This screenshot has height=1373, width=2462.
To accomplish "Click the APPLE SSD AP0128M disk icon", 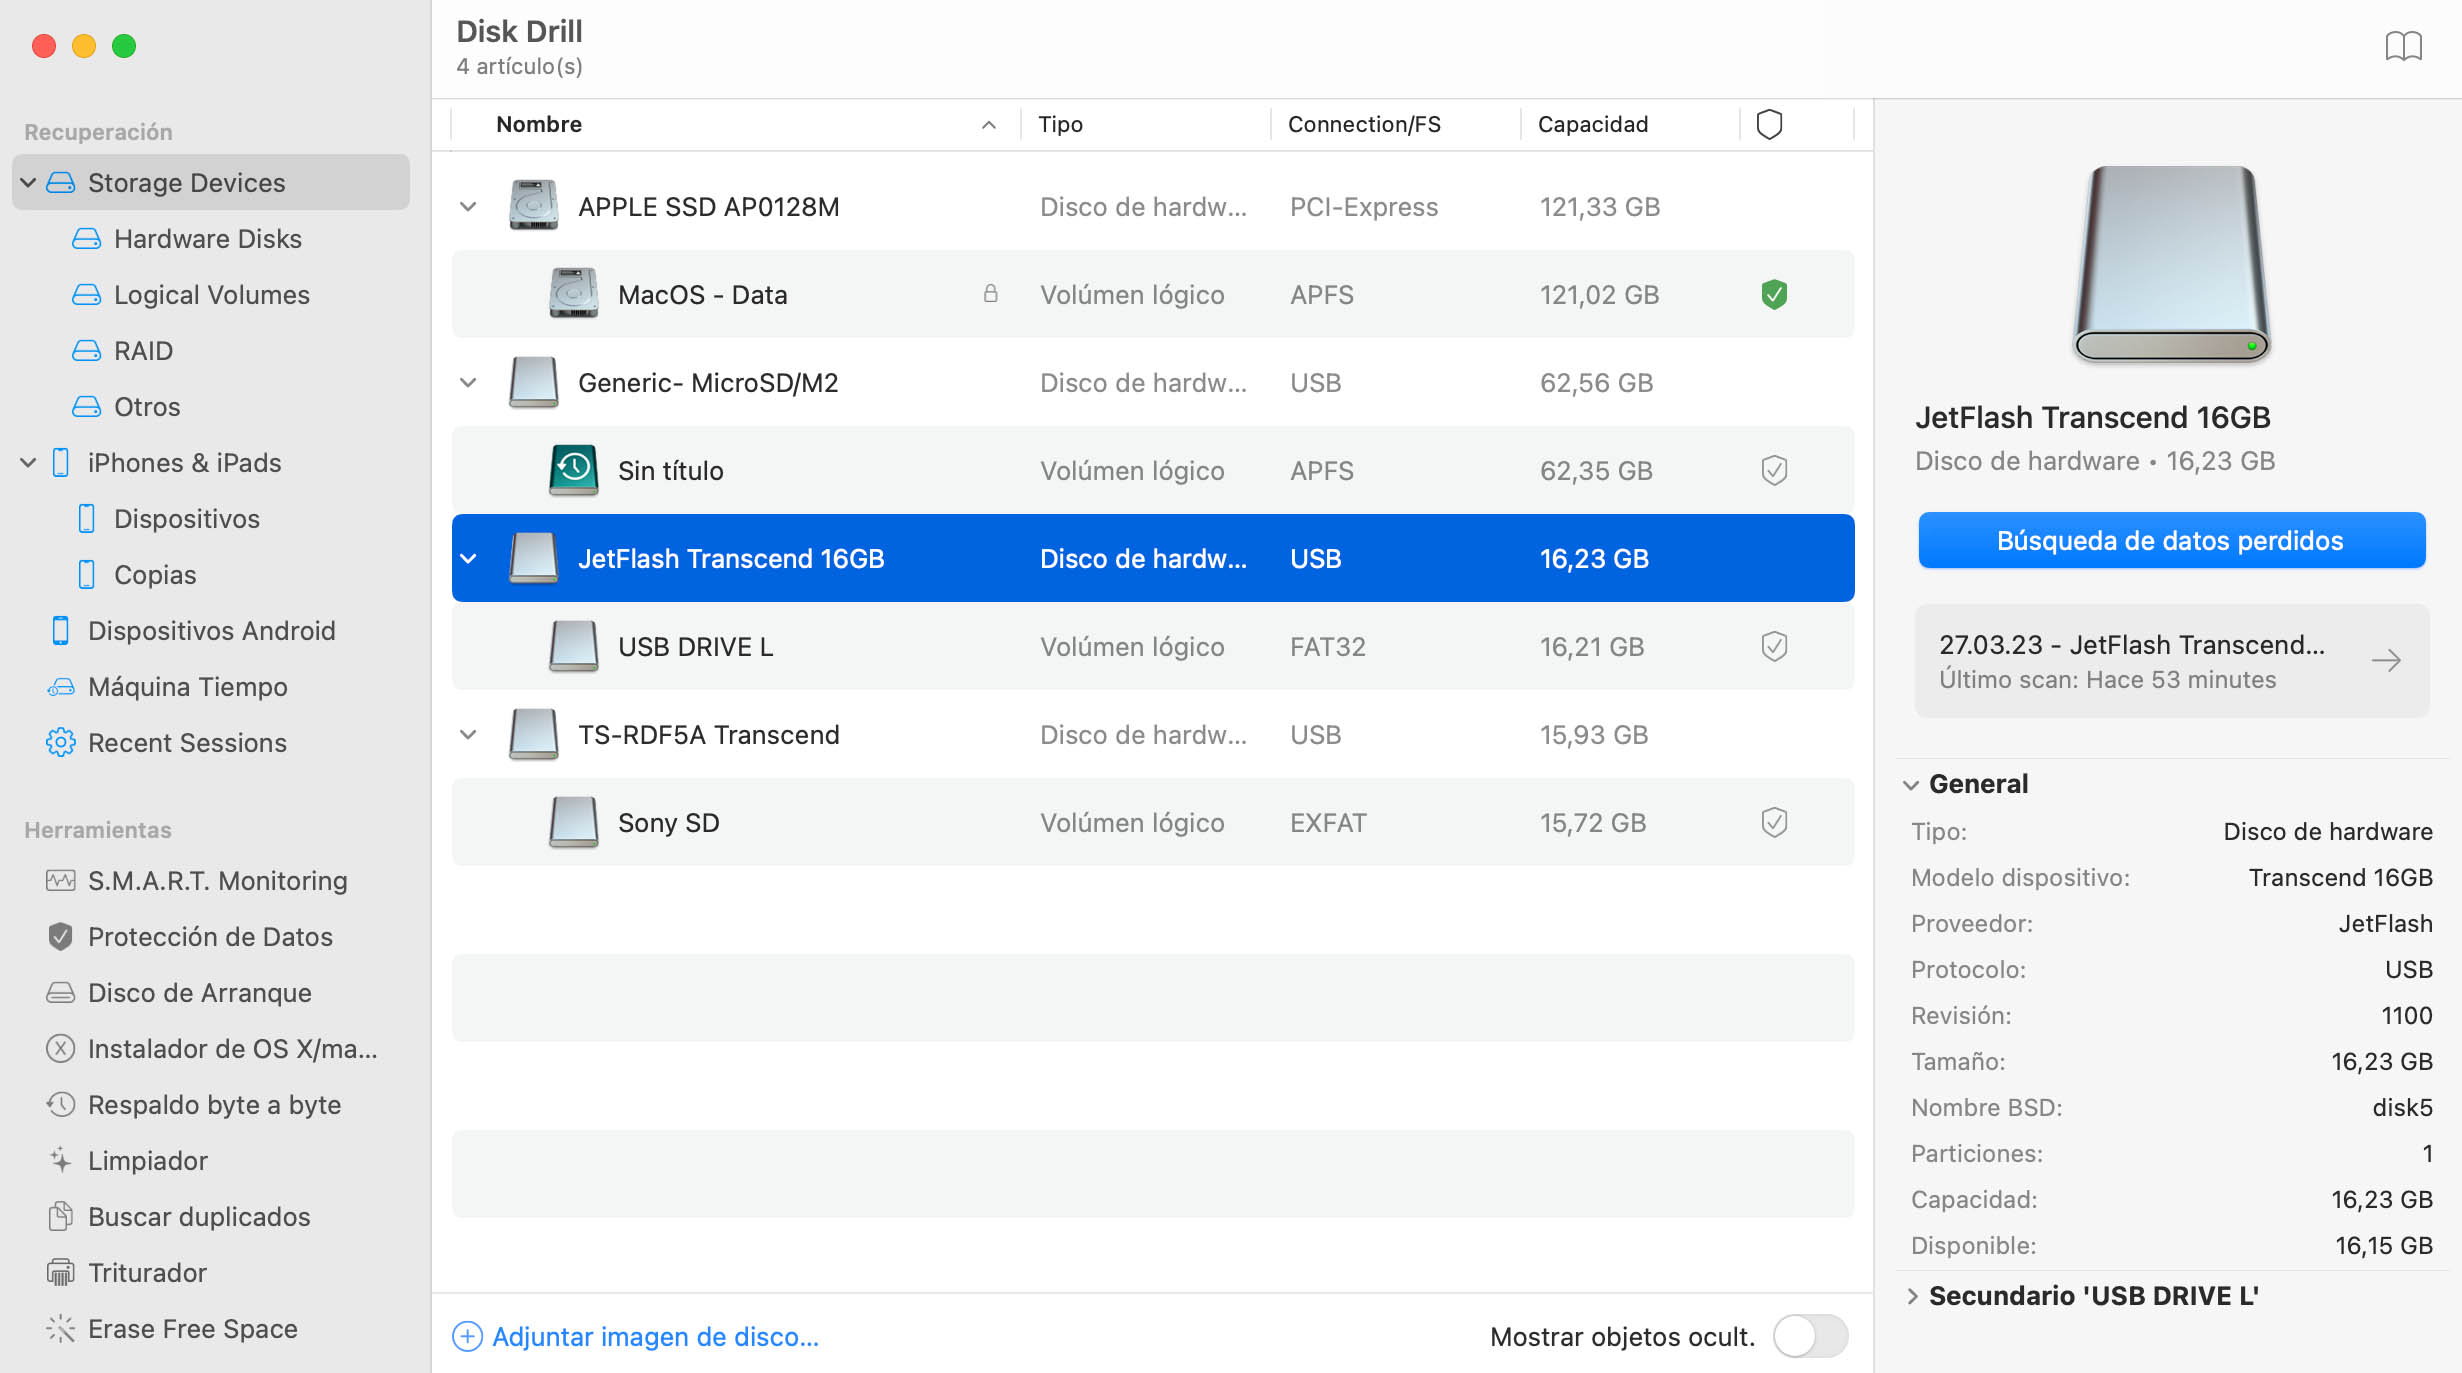I will [533, 206].
